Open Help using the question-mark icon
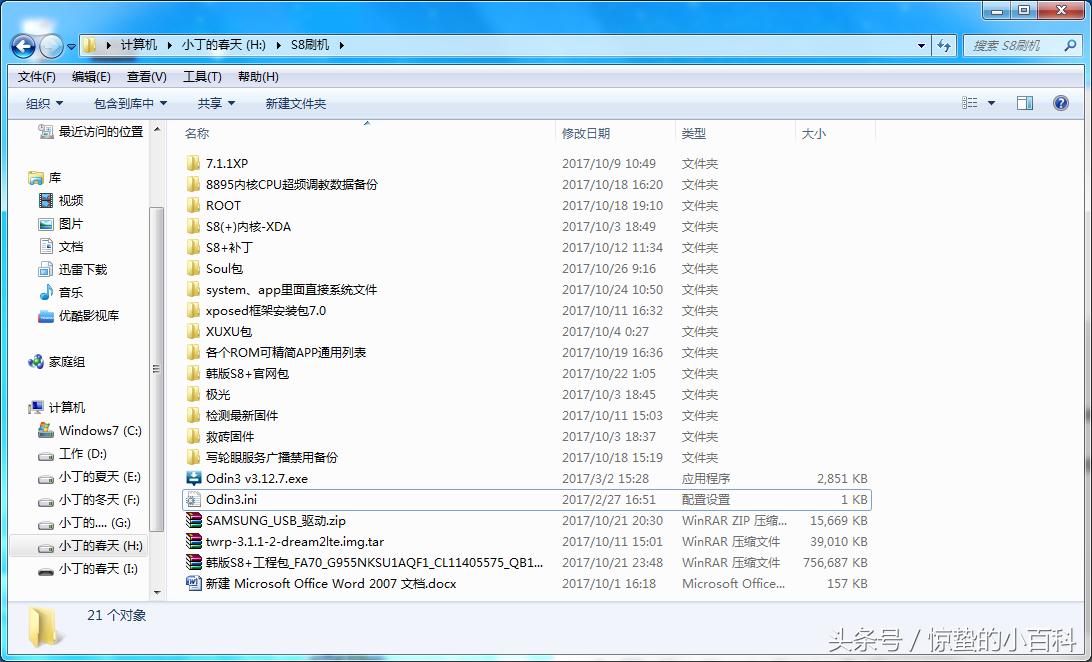This screenshot has height=662, width=1092. pyautogui.click(x=1061, y=103)
